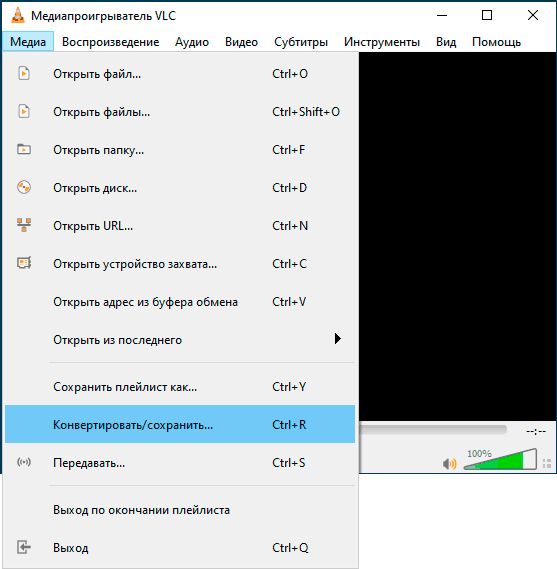Choose Сохранить плейлист как...
The image size is (557, 569).
pos(180,386)
